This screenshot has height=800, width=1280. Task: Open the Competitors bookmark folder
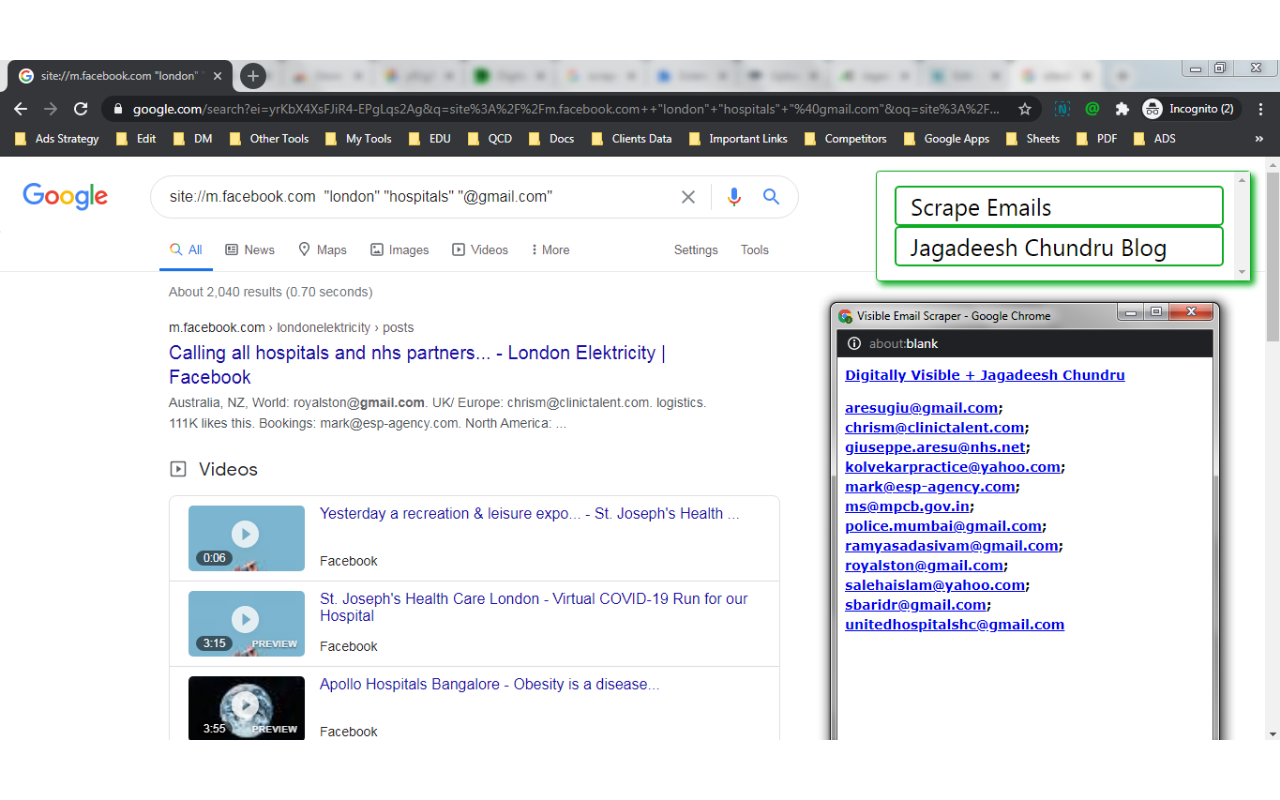pos(845,139)
